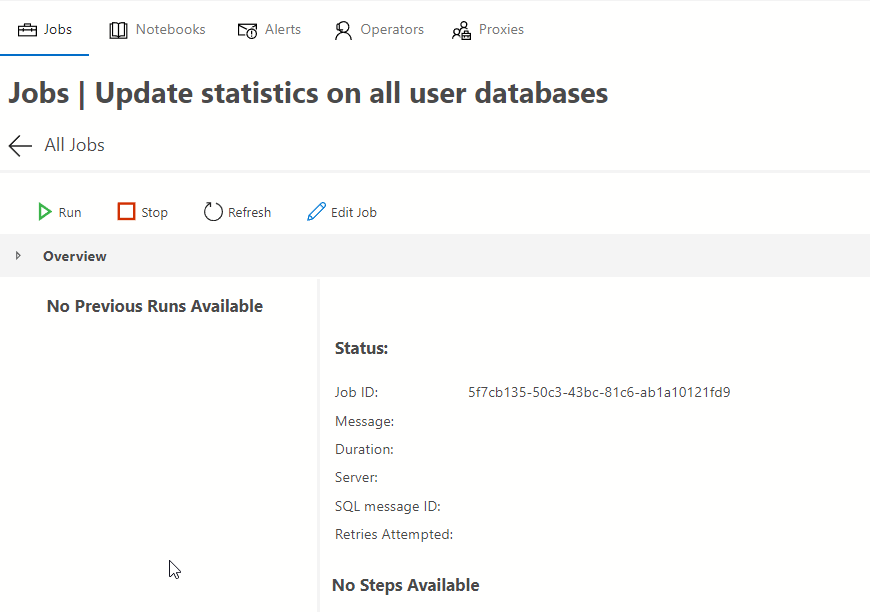This screenshot has width=870, height=612.
Task: Click the Notebooks book icon
Action: [118, 30]
